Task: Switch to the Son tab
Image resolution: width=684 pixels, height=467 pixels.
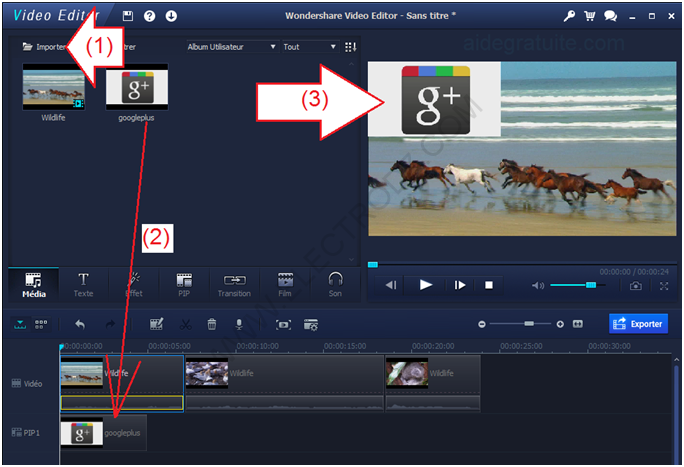Action: 335,285
